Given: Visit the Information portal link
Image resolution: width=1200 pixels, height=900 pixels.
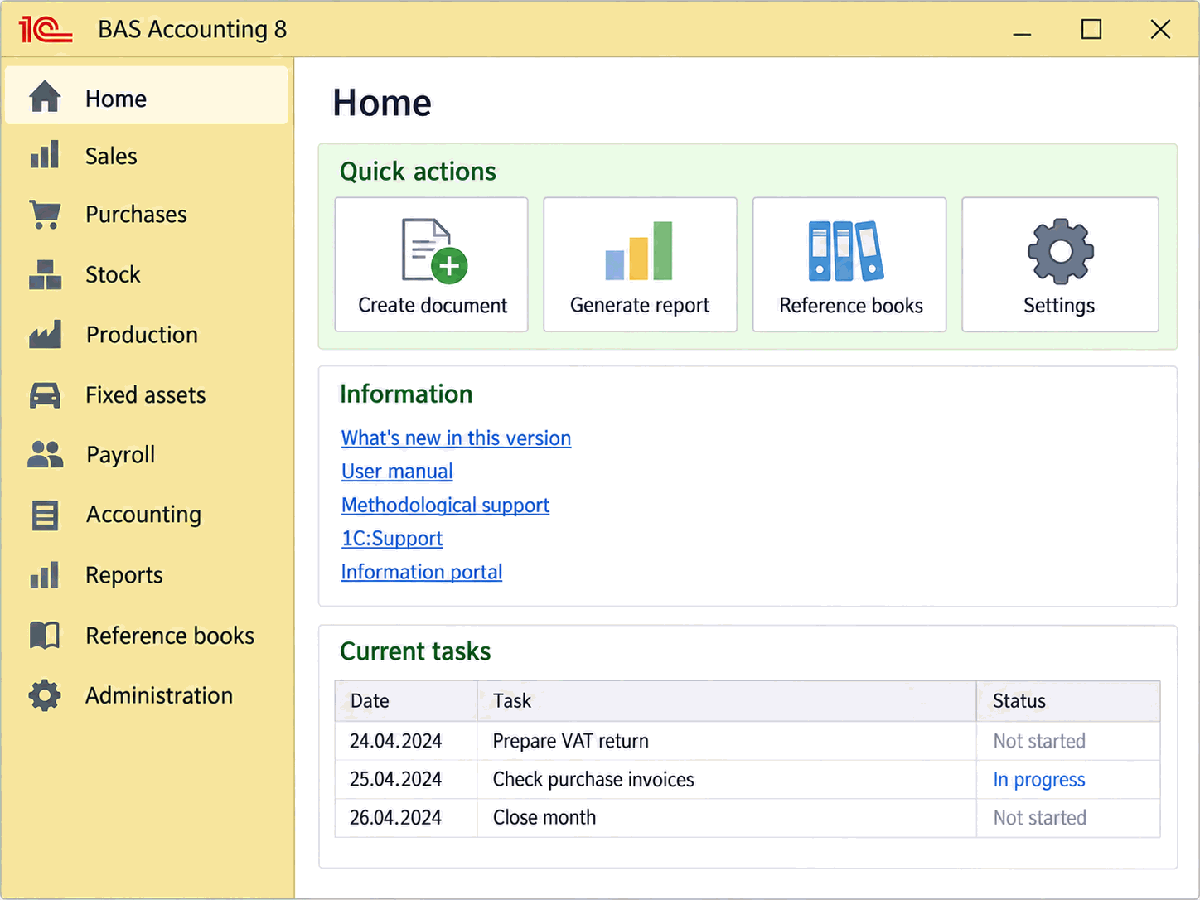Looking at the screenshot, I should pos(421,572).
